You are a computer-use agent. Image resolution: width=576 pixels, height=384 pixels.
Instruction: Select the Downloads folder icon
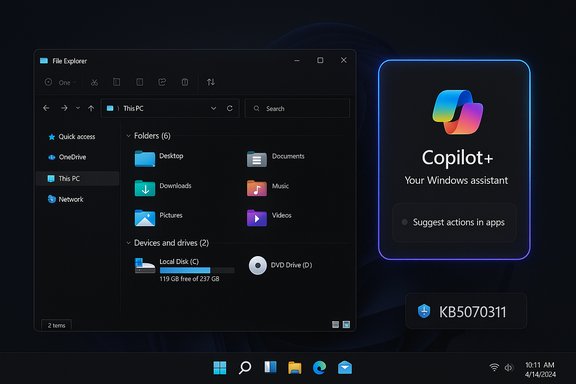[145, 188]
